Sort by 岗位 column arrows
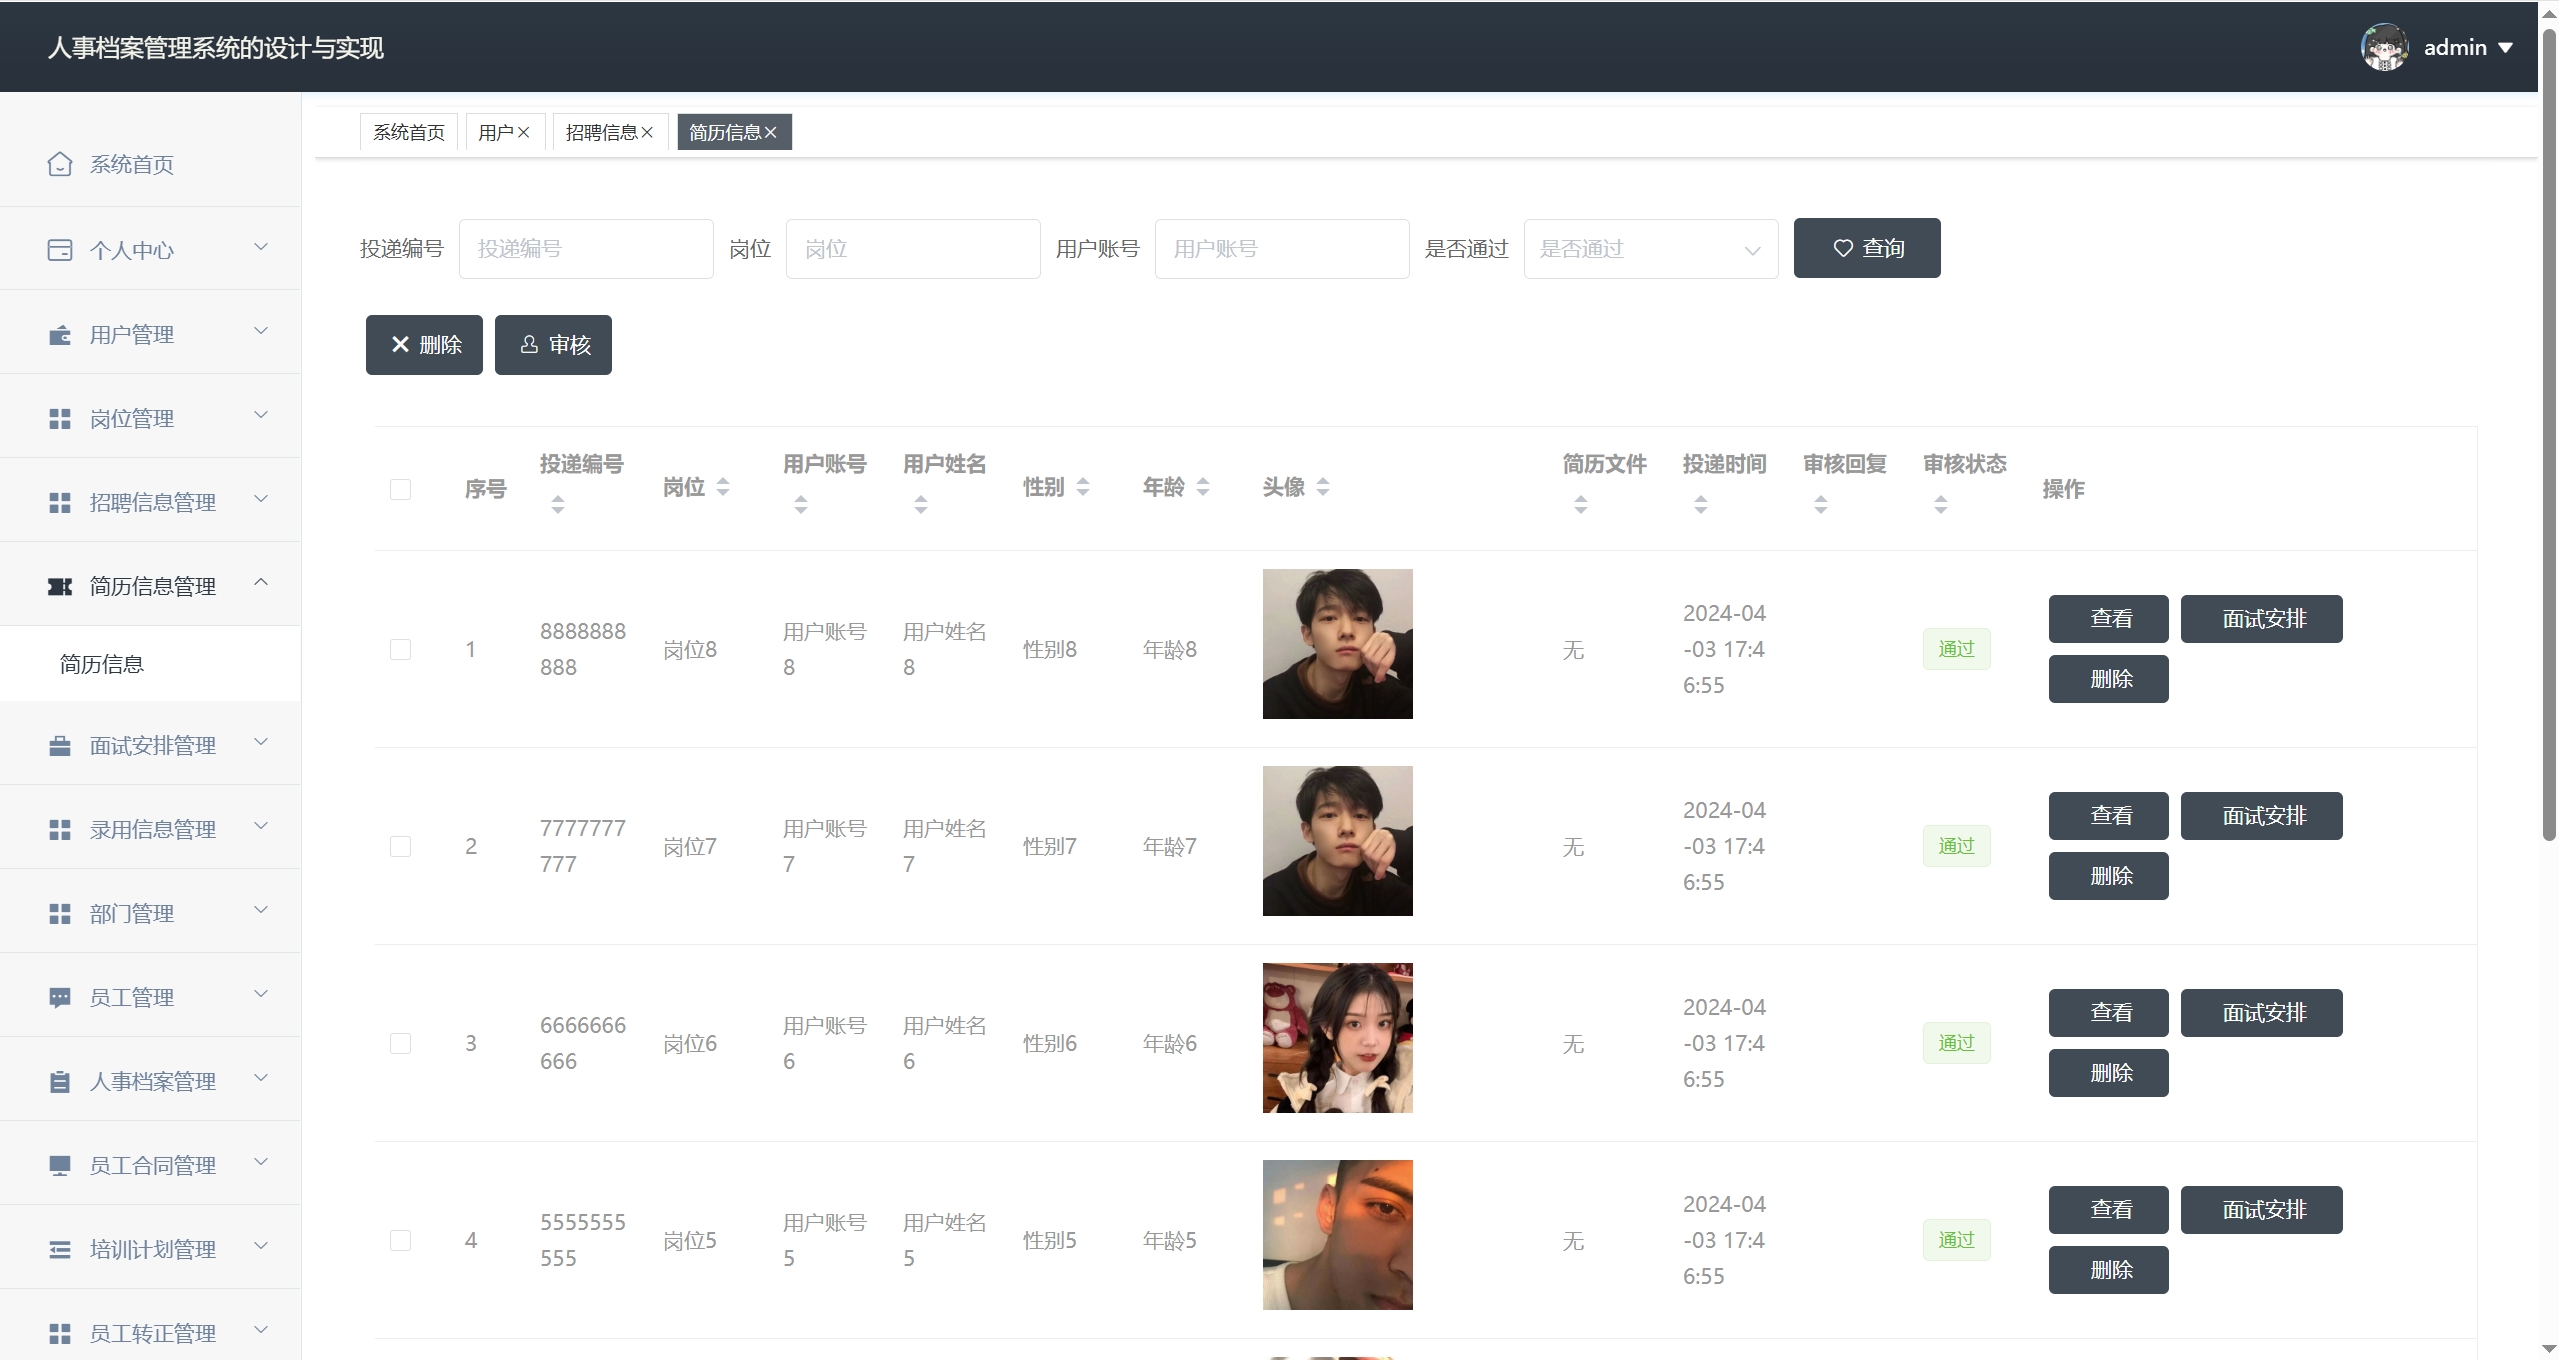The height and width of the screenshot is (1360, 2559). tap(723, 487)
